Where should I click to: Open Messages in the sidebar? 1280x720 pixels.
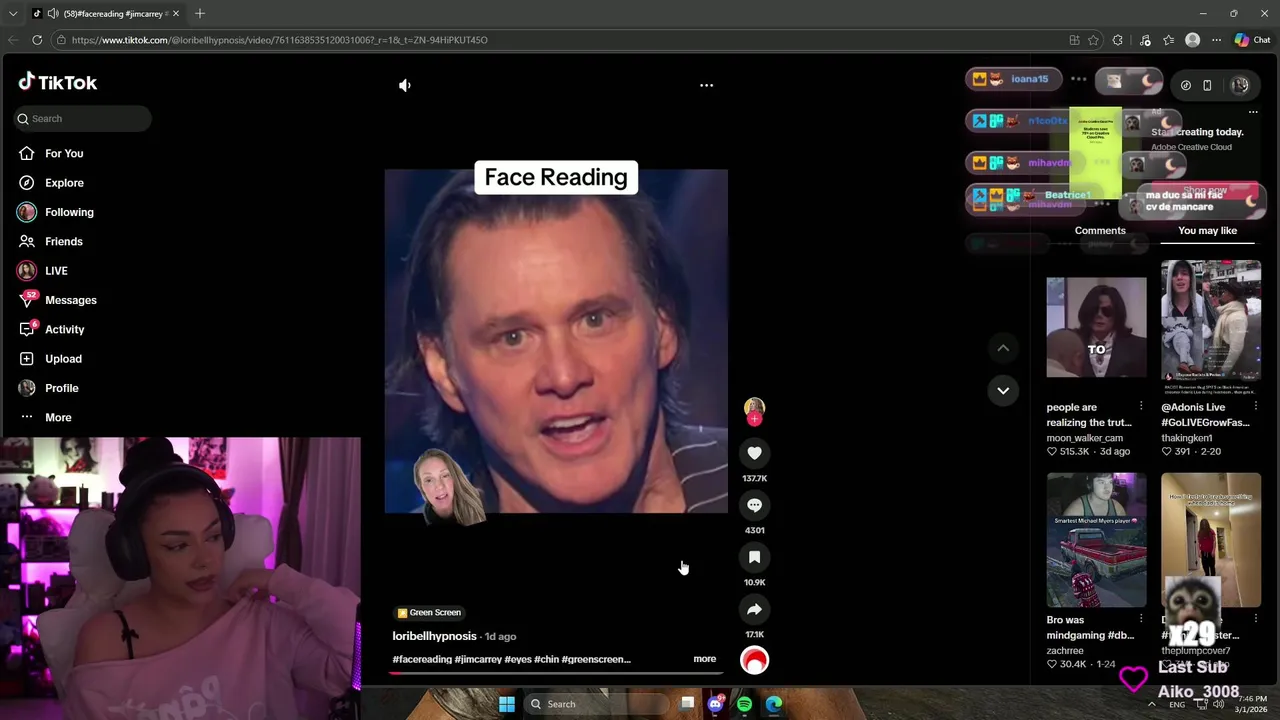[x=57, y=300]
